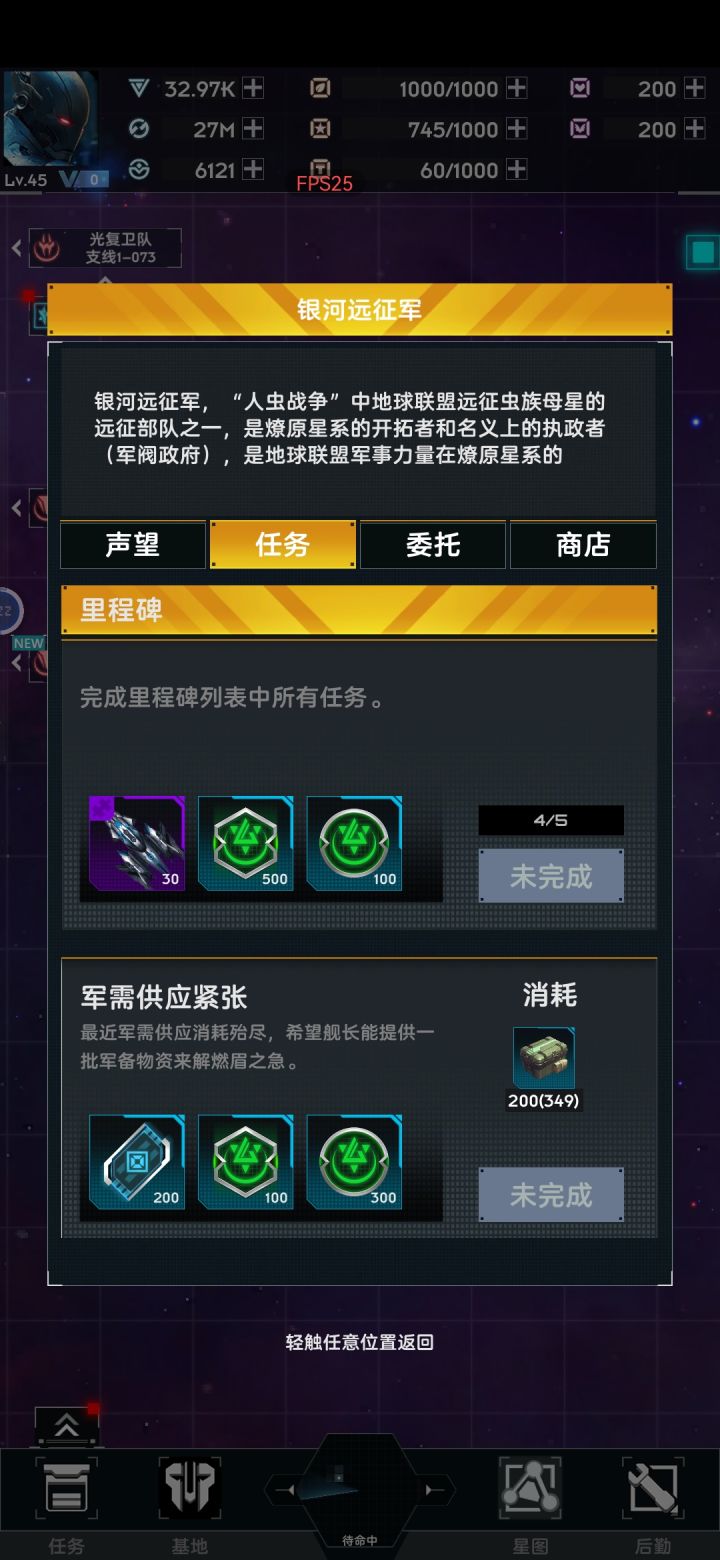Expand the panel with double up chevron
720x1560 pixels.
click(66, 1425)
